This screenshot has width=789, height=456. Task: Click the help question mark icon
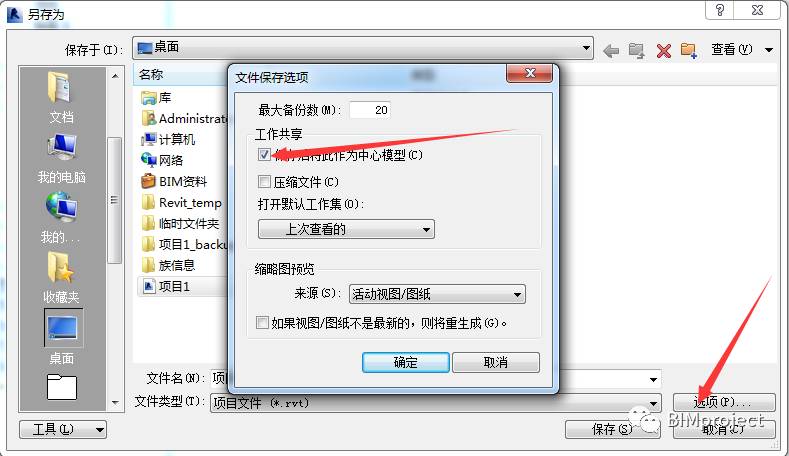[720, 10]
